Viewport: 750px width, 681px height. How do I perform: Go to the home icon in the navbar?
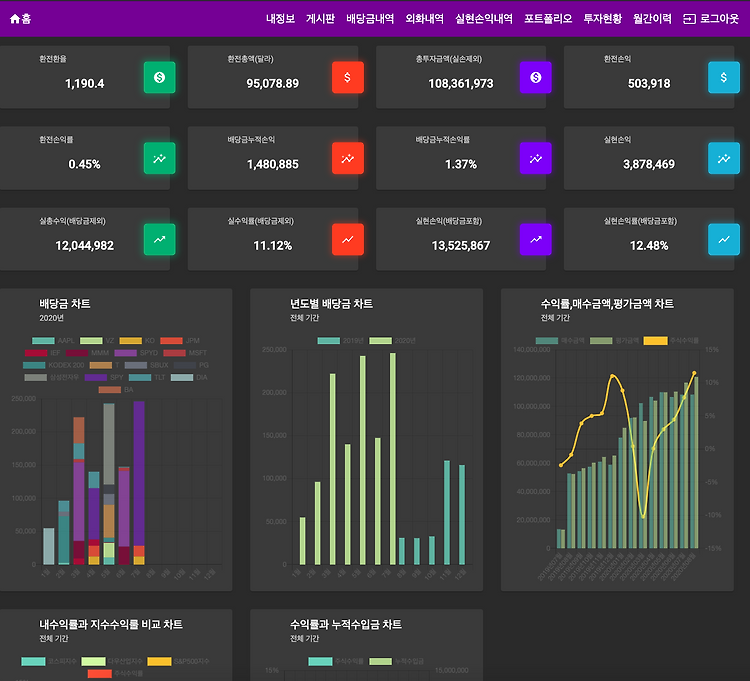[15, 19]
